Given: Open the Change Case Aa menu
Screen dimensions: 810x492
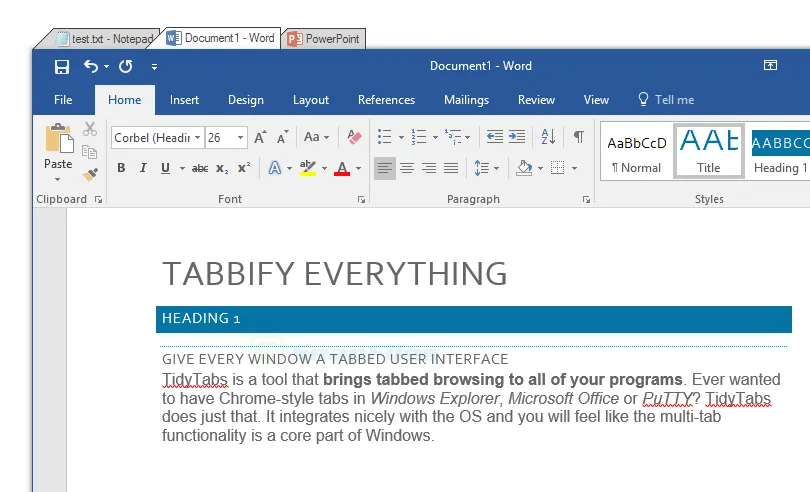Looking at the screenshot, I should 316,137.
